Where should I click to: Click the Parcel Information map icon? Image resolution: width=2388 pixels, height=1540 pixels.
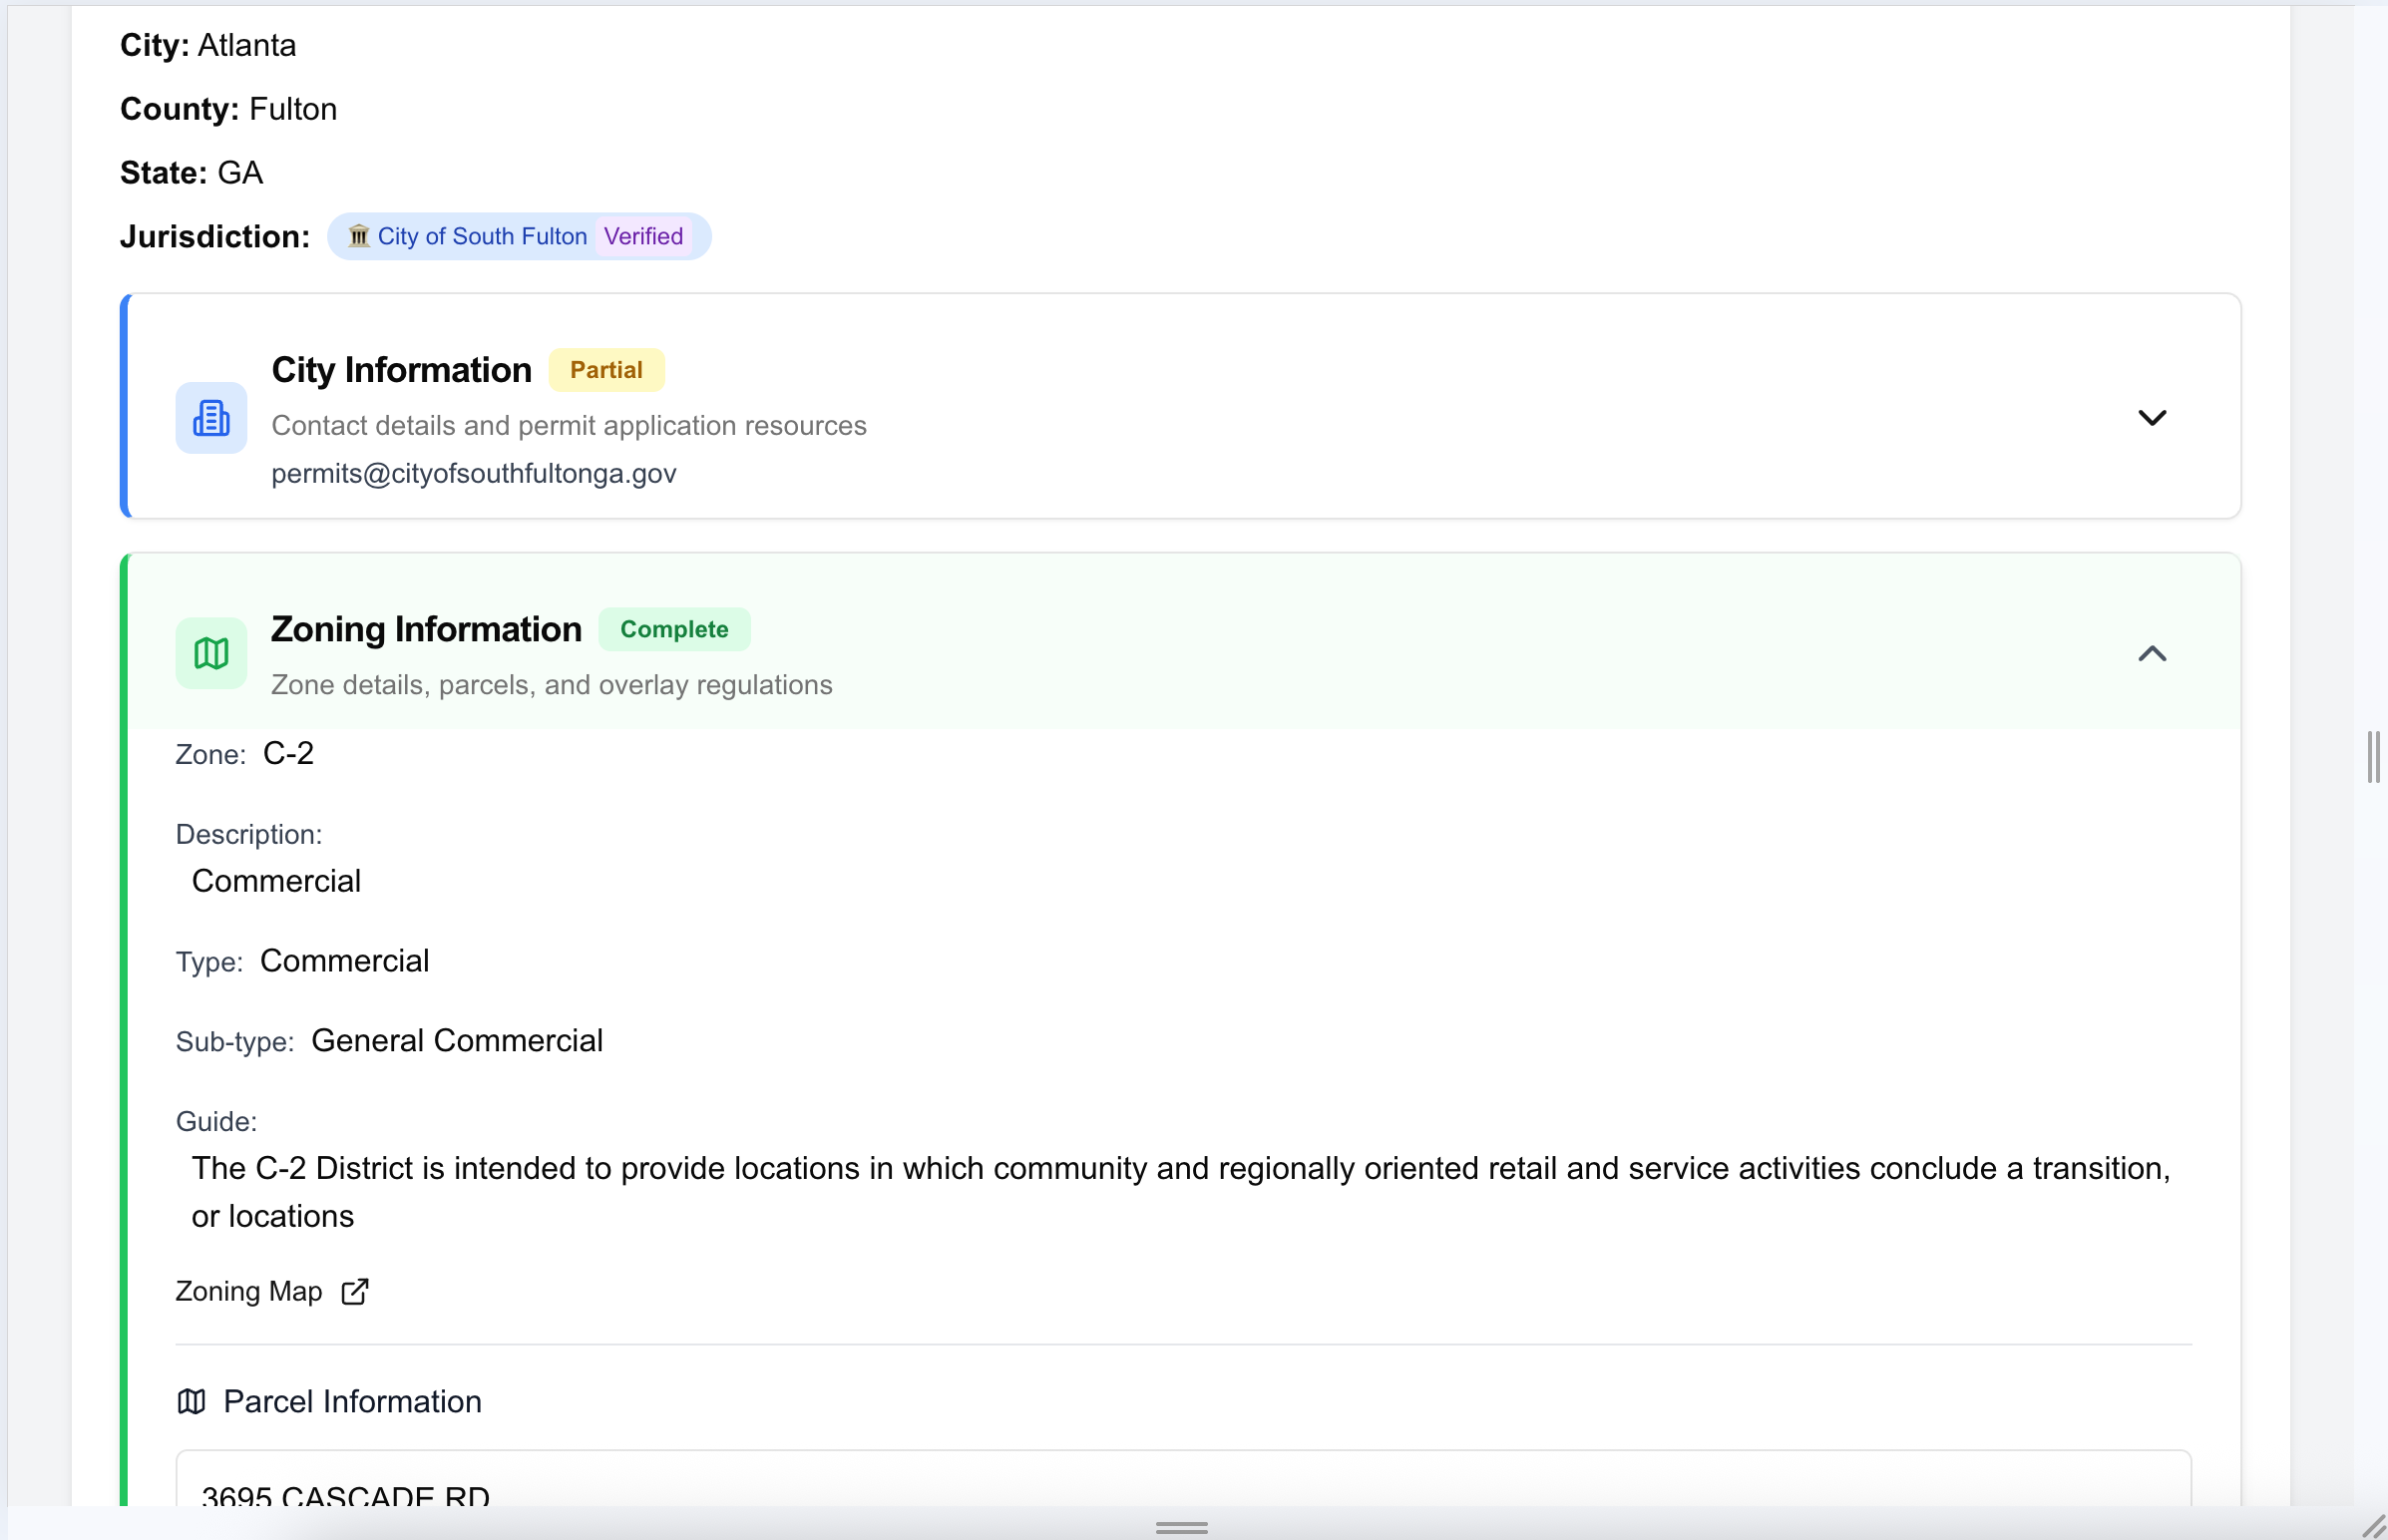pyautogui.click(x=191, y=1401)
